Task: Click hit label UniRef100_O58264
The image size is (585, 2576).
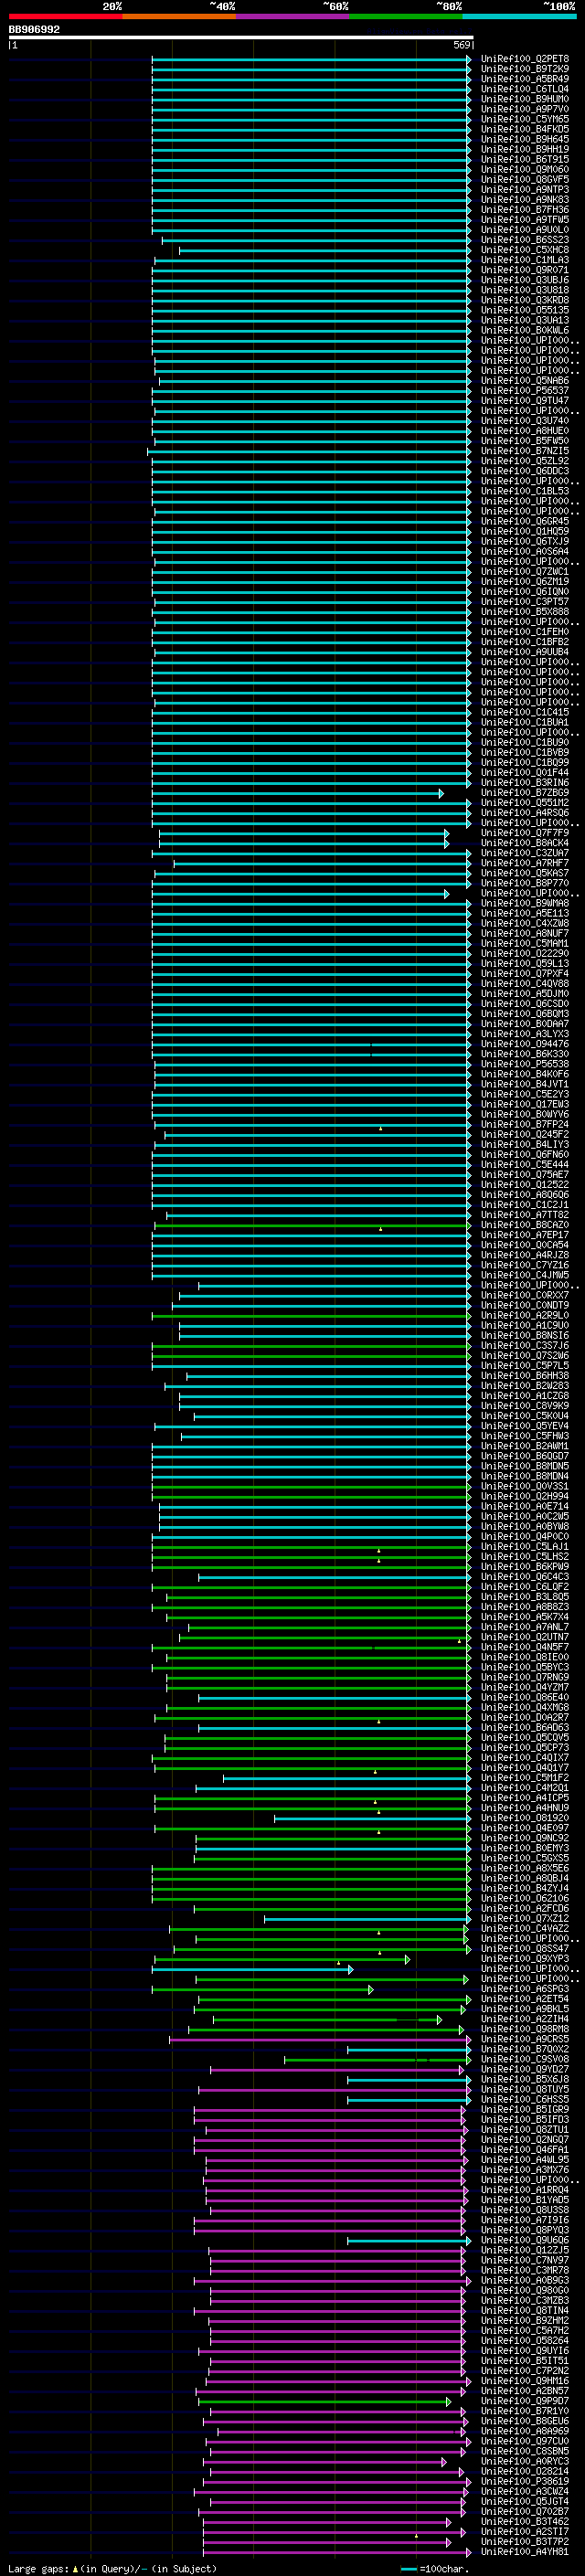Action: tap(524, 2341)
